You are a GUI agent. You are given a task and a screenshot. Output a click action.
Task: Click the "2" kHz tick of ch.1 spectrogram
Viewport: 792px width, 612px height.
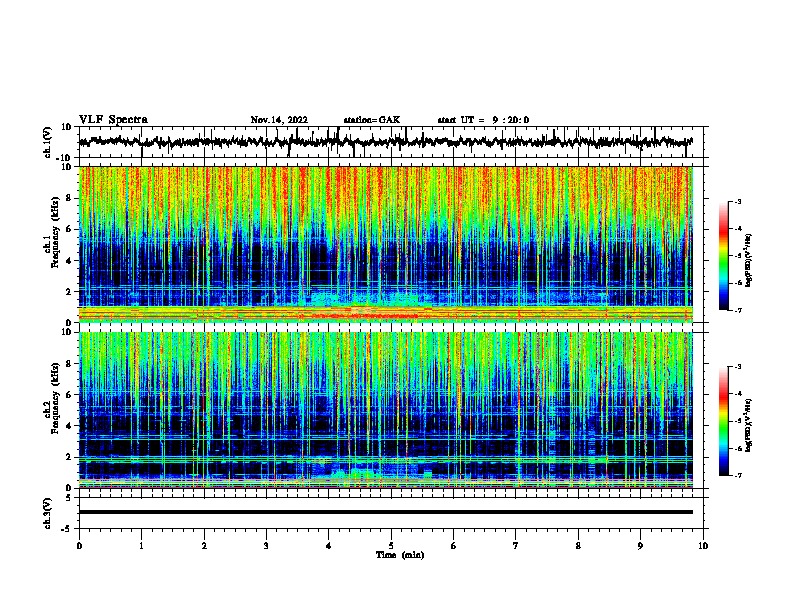(69, 291)
